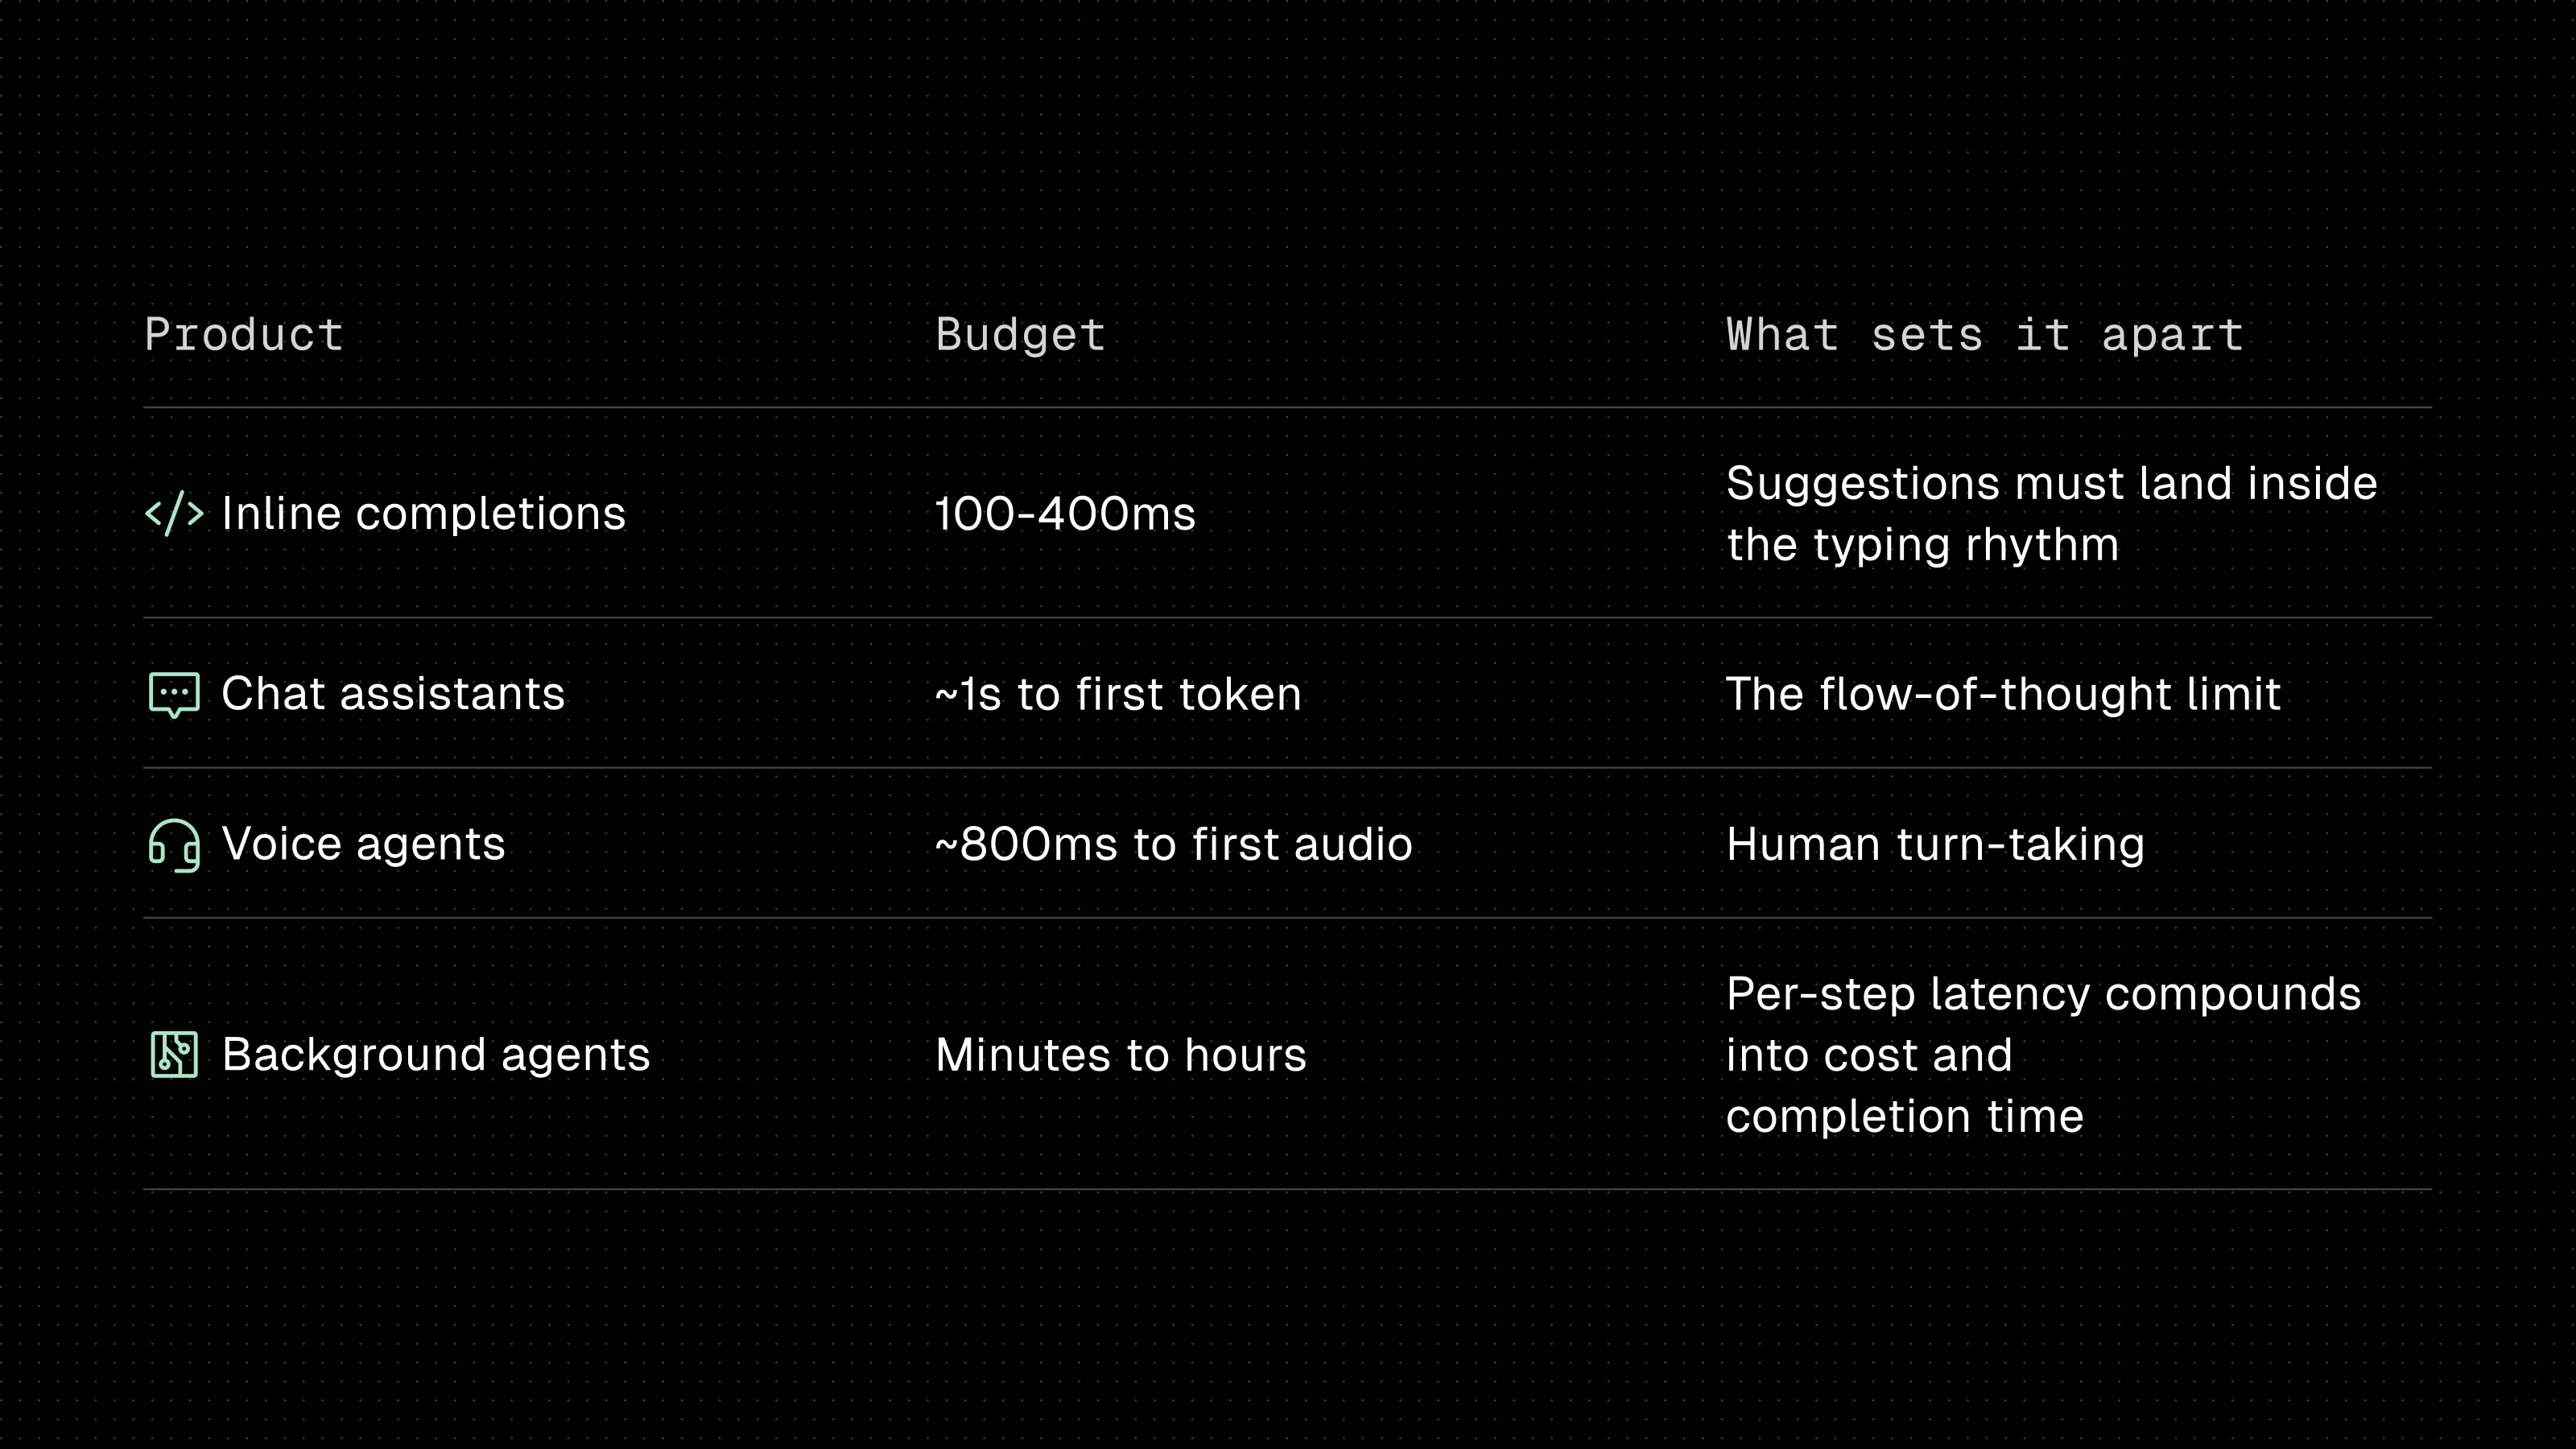Click the 'completion time' line in last row

point(1905,1116)
